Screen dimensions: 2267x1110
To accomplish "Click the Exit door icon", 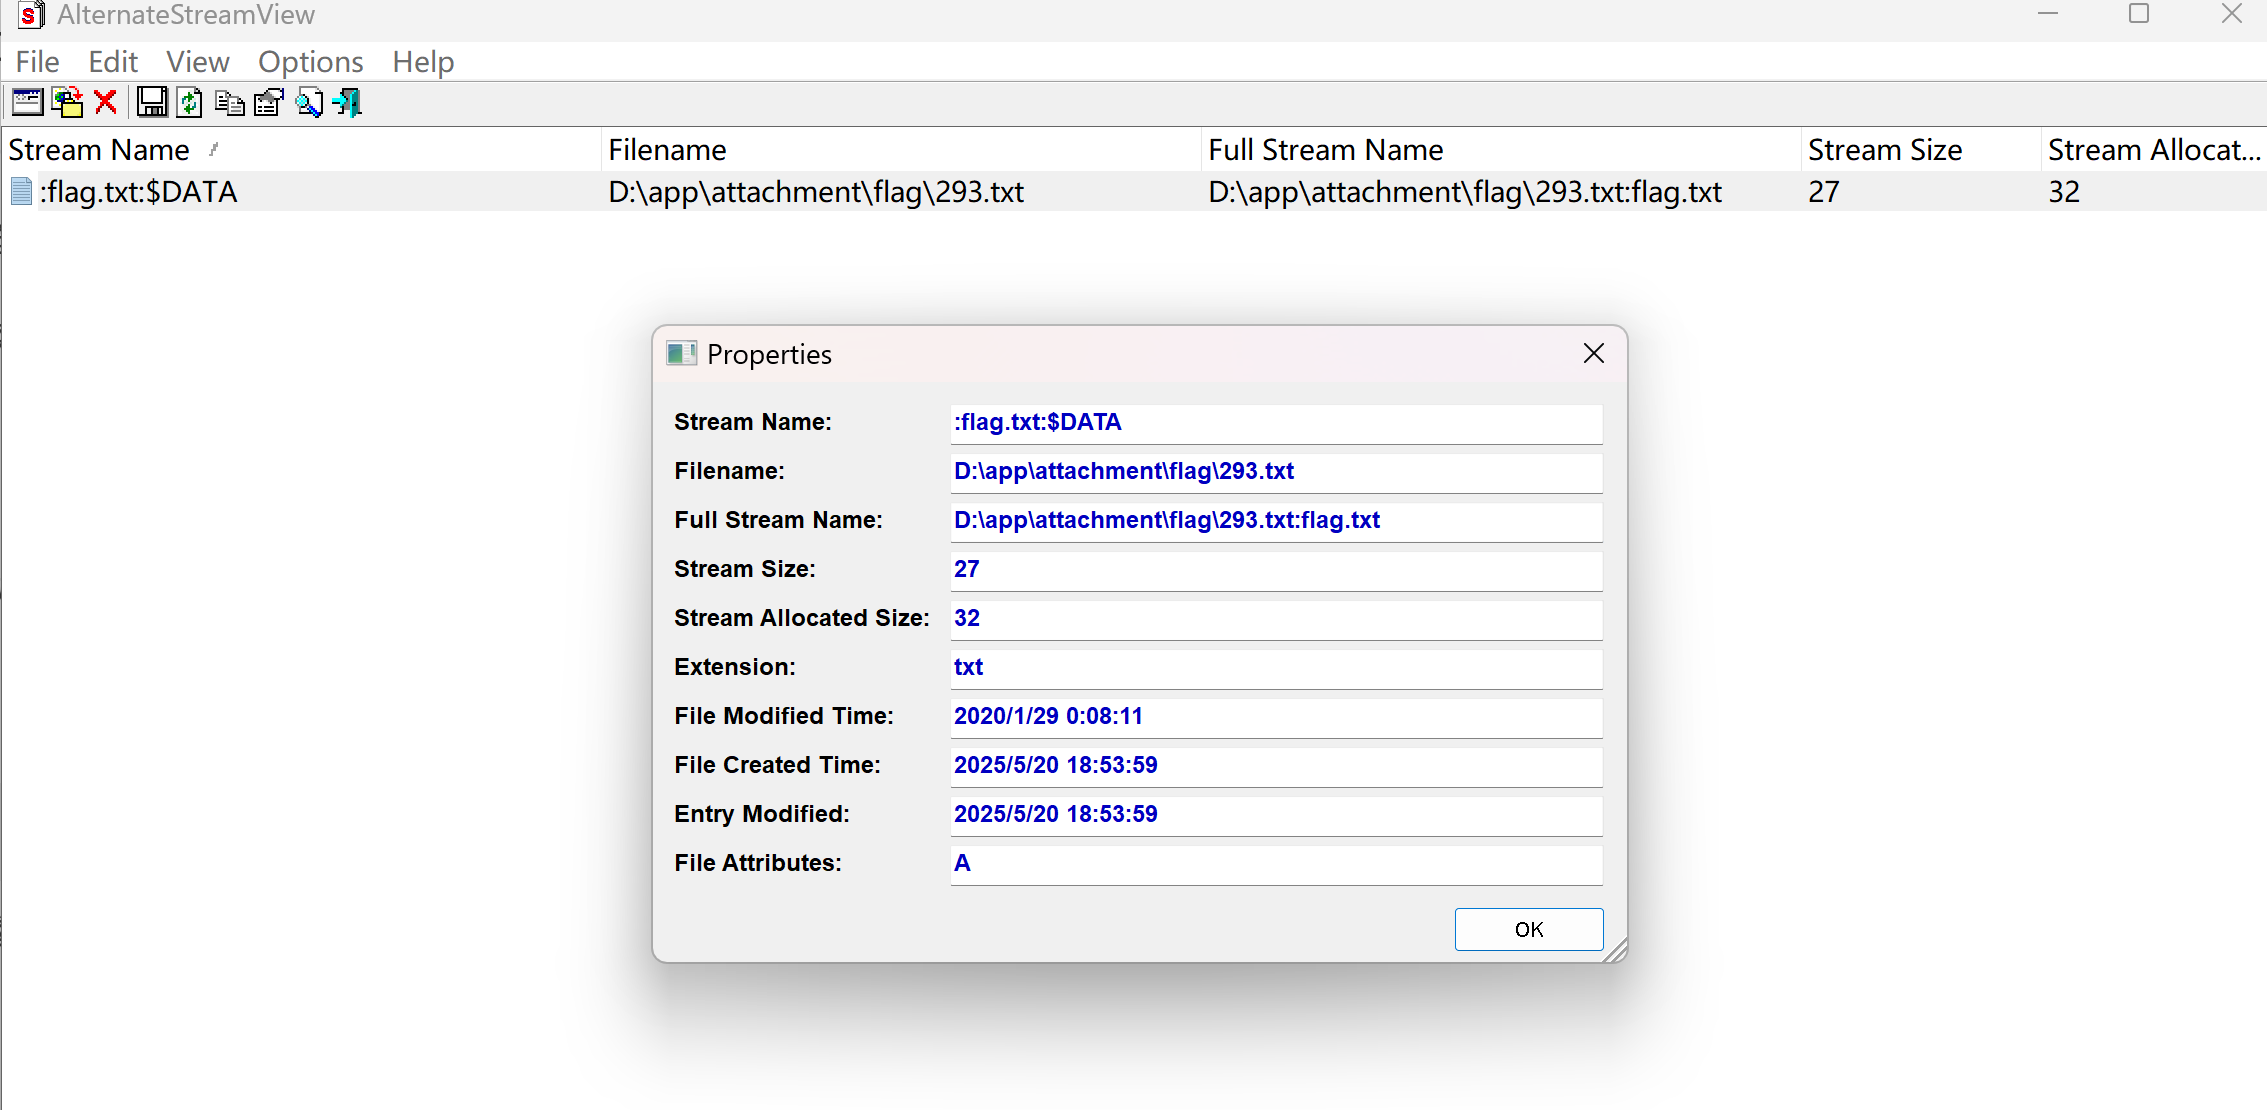I will 348,102.
